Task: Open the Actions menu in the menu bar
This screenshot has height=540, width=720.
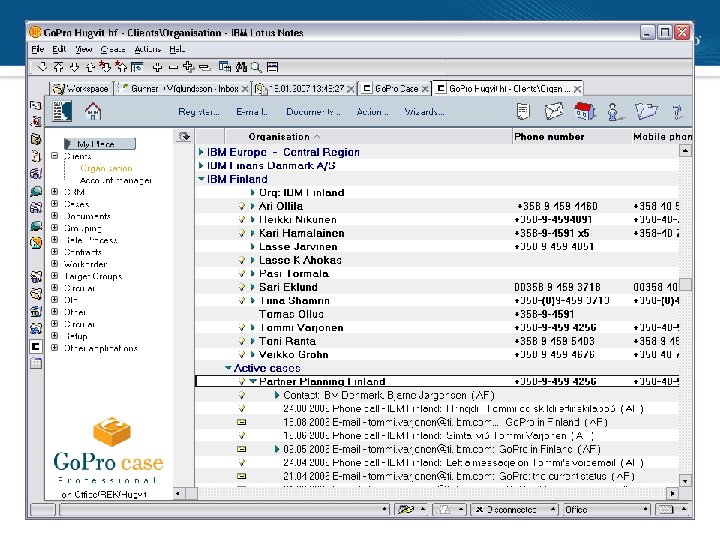Action: [x=146, y=48]
